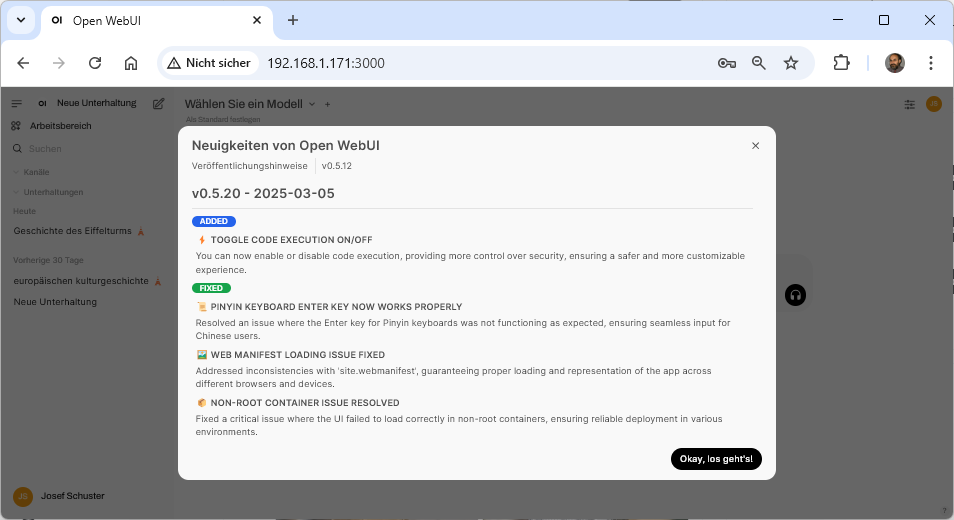Screen dimensions: 954x520
Task: Bookmark this page with star icon
Action: coord(791,63)
